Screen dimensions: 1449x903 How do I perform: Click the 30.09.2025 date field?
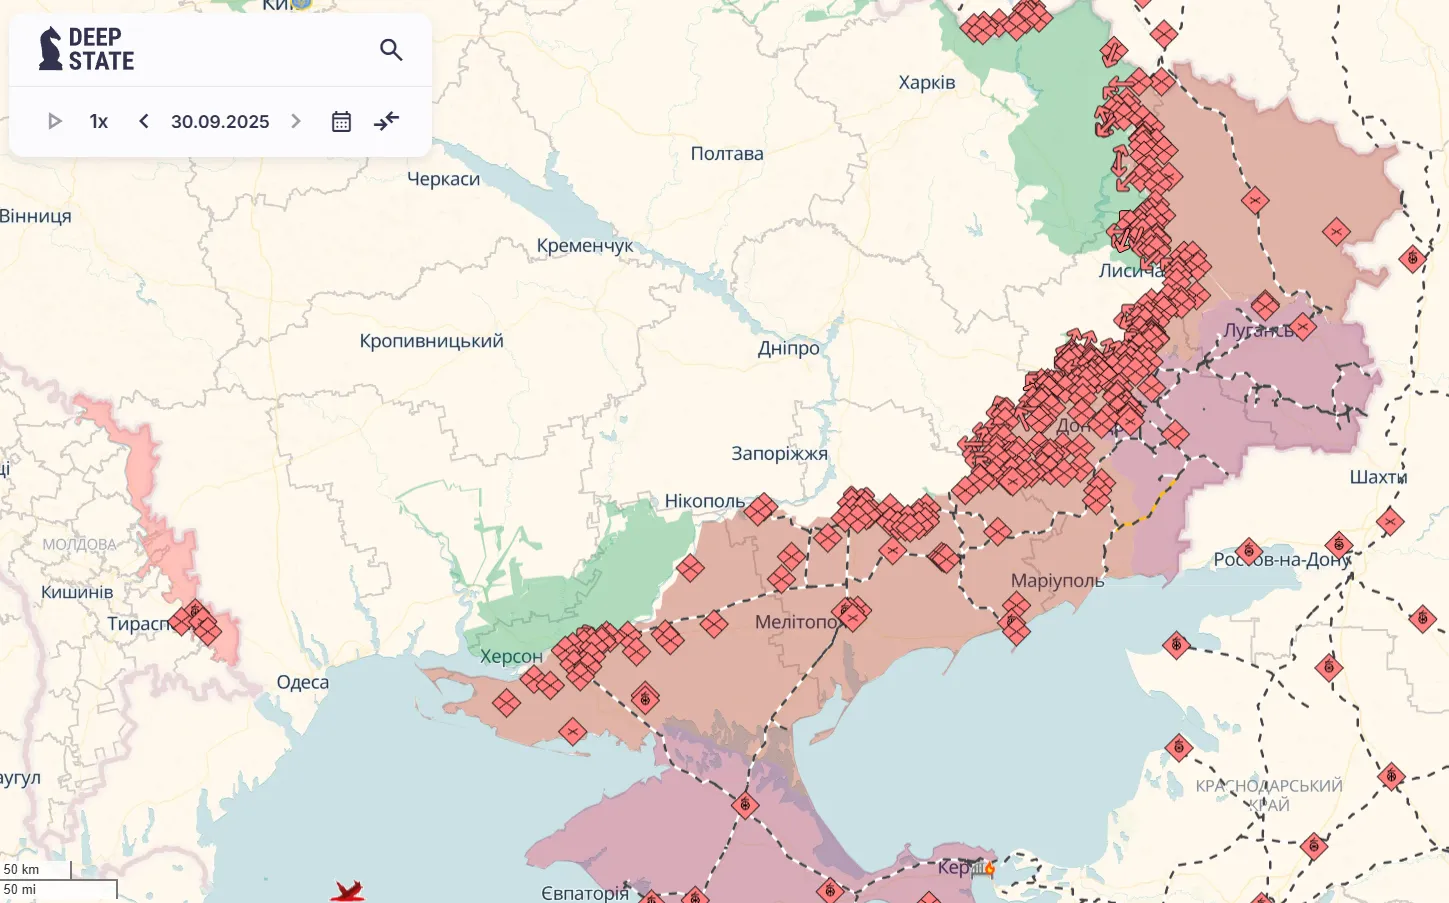220,122
